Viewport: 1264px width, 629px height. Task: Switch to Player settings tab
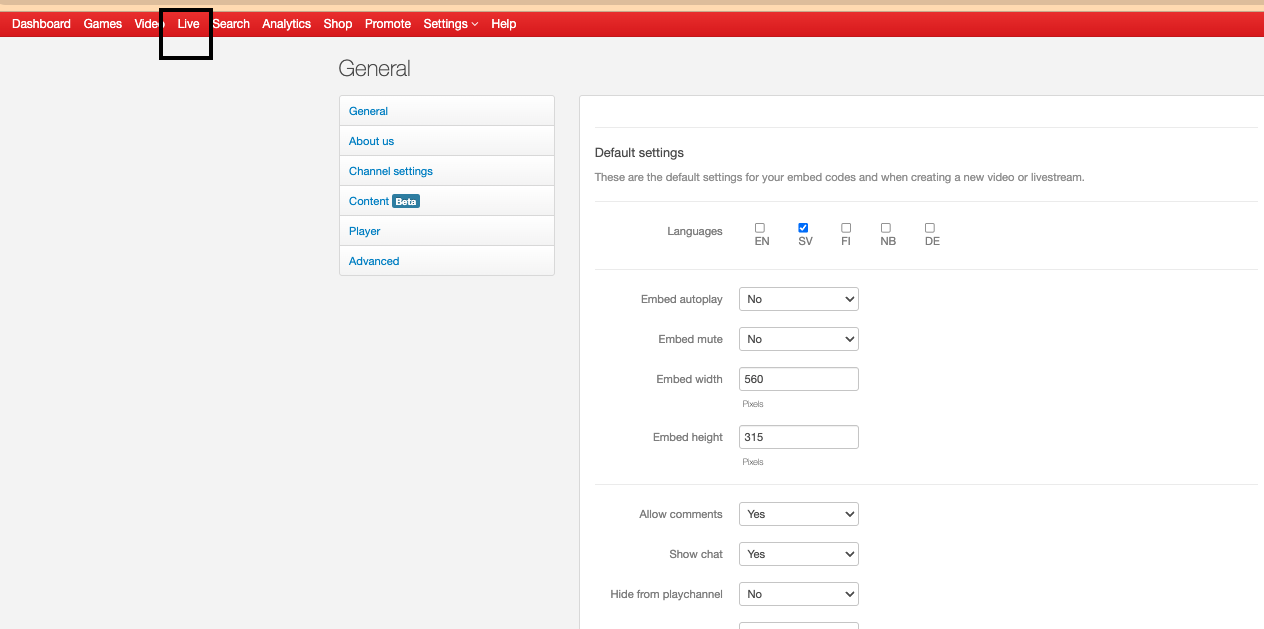(x=364, y=231)
